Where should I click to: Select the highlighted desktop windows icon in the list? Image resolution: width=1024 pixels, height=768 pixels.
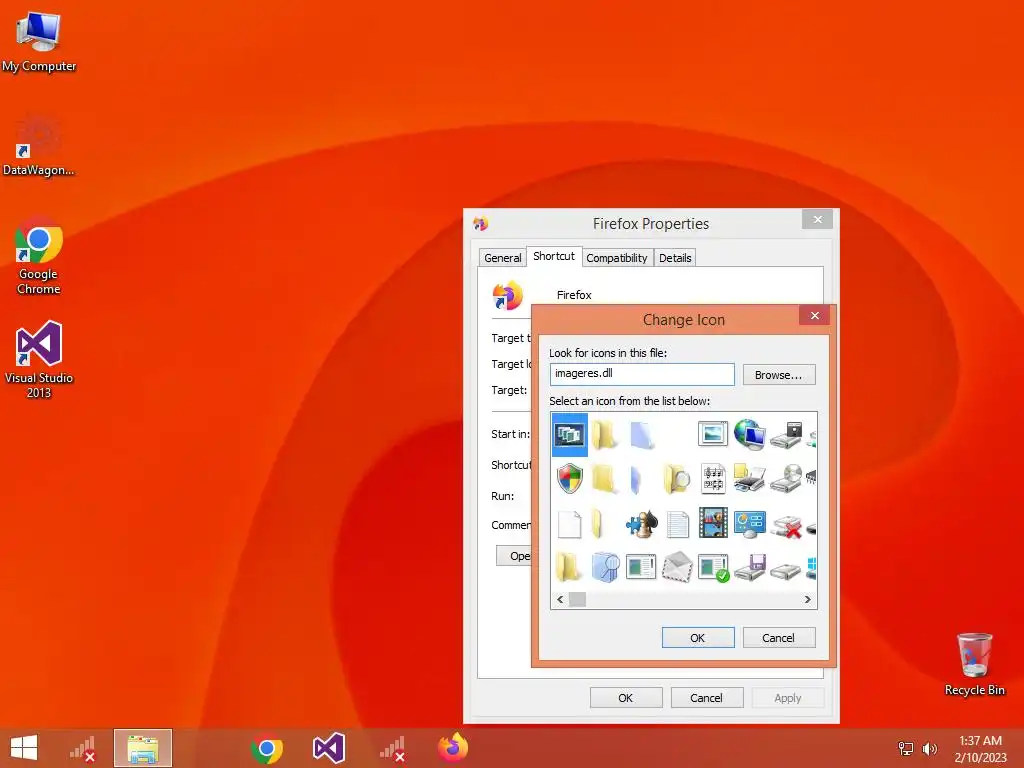[x=569, y=434]
